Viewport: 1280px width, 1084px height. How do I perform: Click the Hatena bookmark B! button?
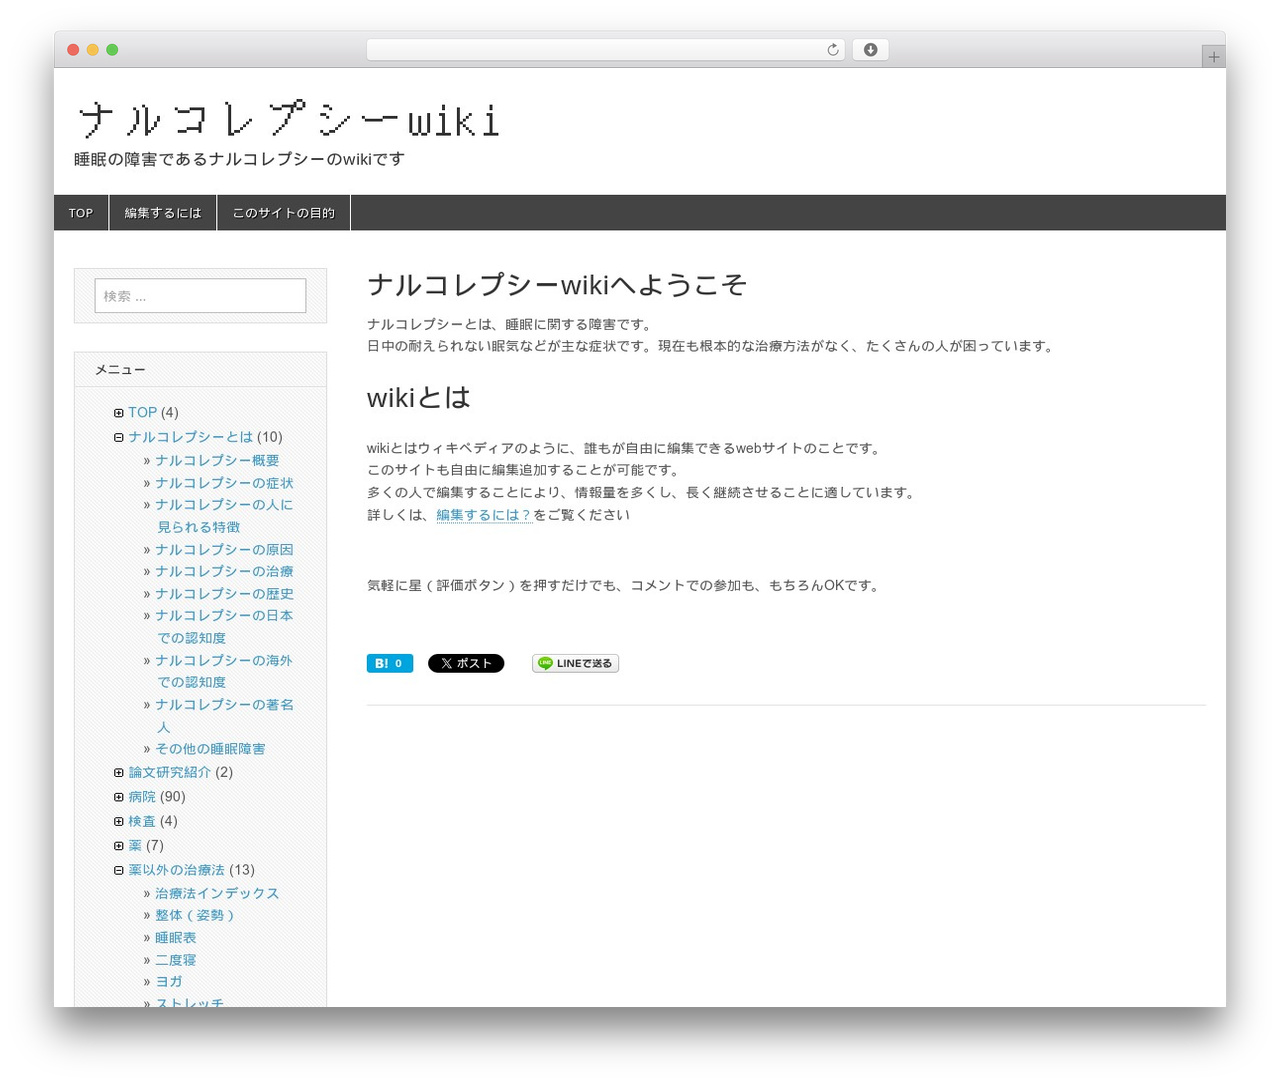click(390, 663)
